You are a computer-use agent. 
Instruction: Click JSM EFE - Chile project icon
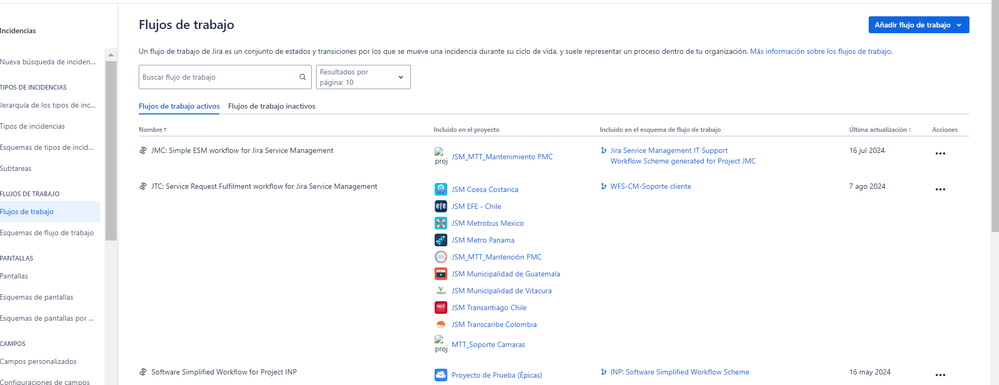click(x=440, y=206)
